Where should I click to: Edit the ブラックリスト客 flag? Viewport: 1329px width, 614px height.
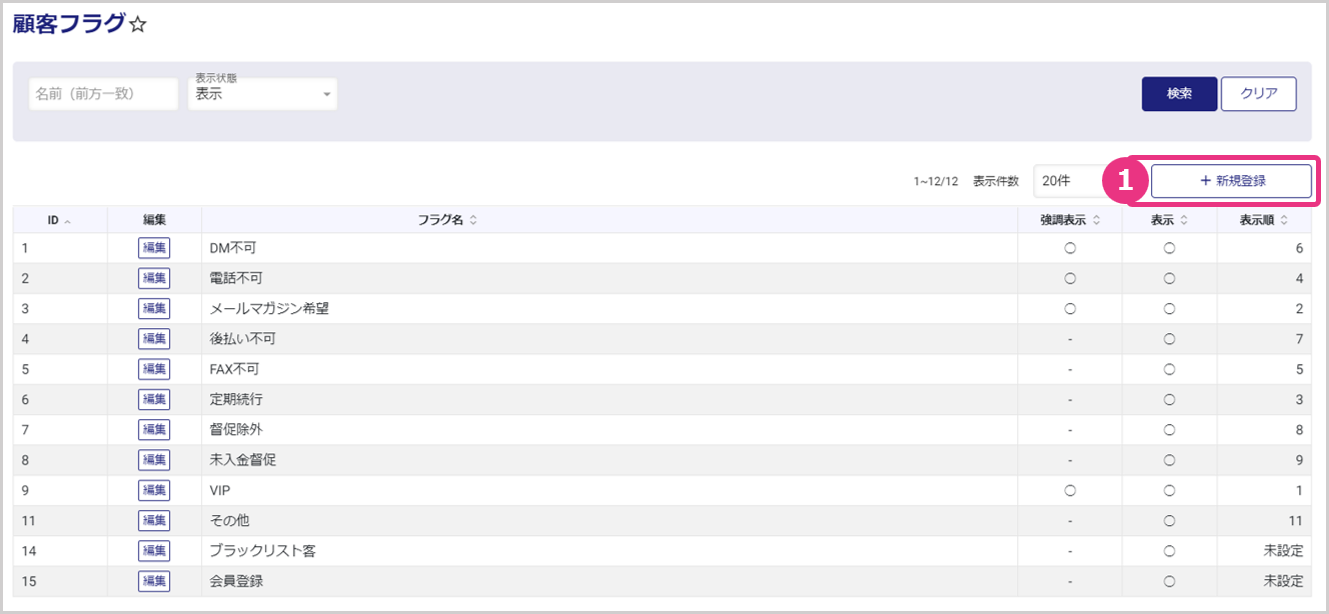(154, 551)
